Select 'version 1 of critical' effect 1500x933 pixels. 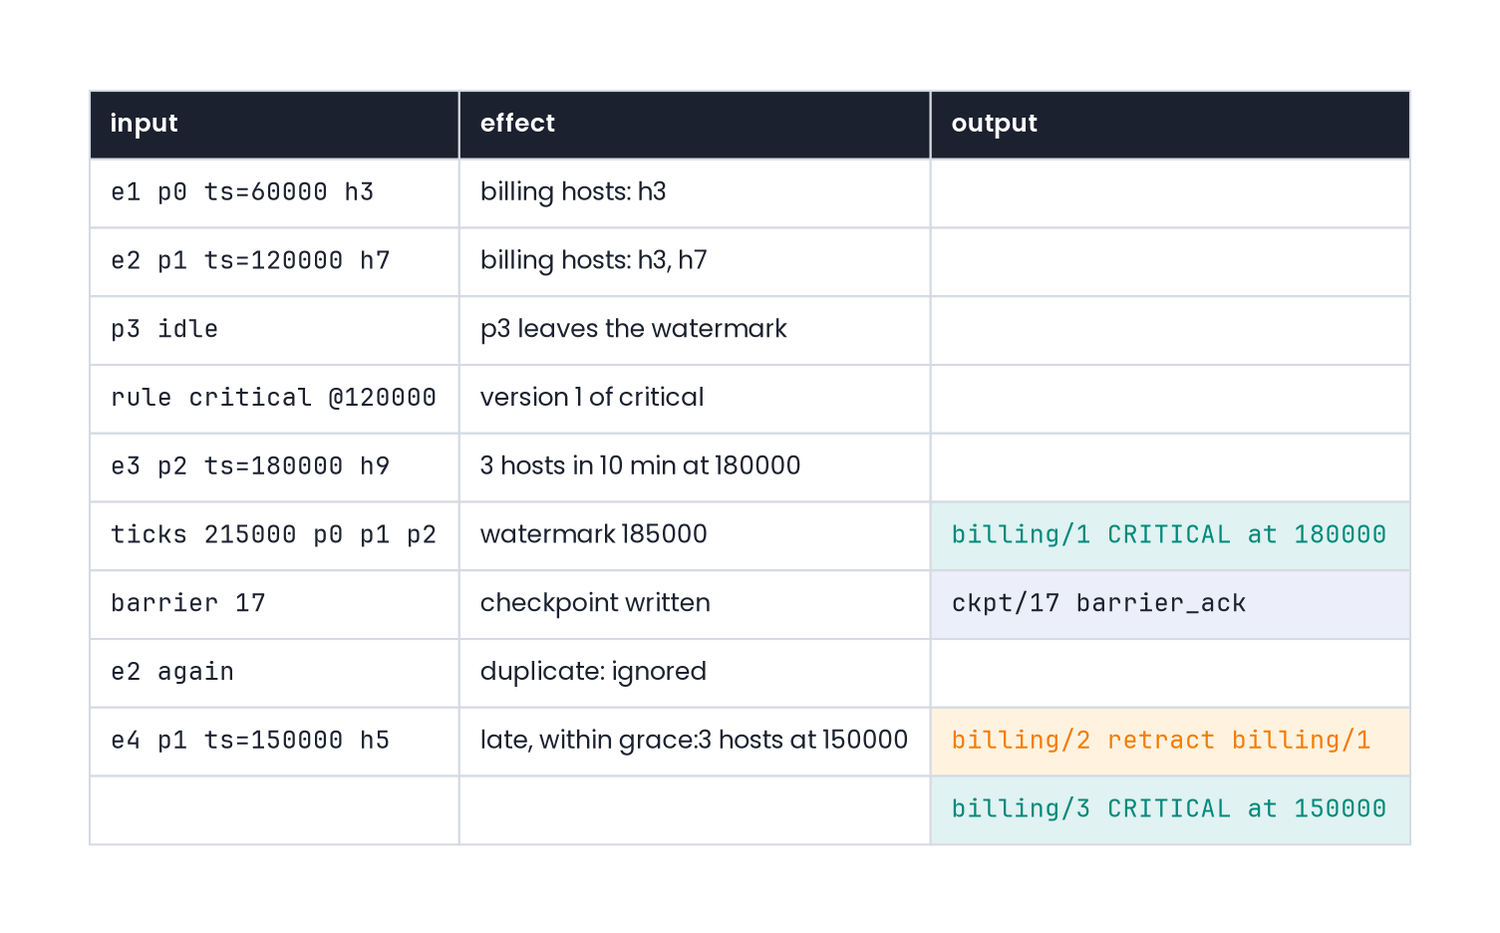click(695, 399)
